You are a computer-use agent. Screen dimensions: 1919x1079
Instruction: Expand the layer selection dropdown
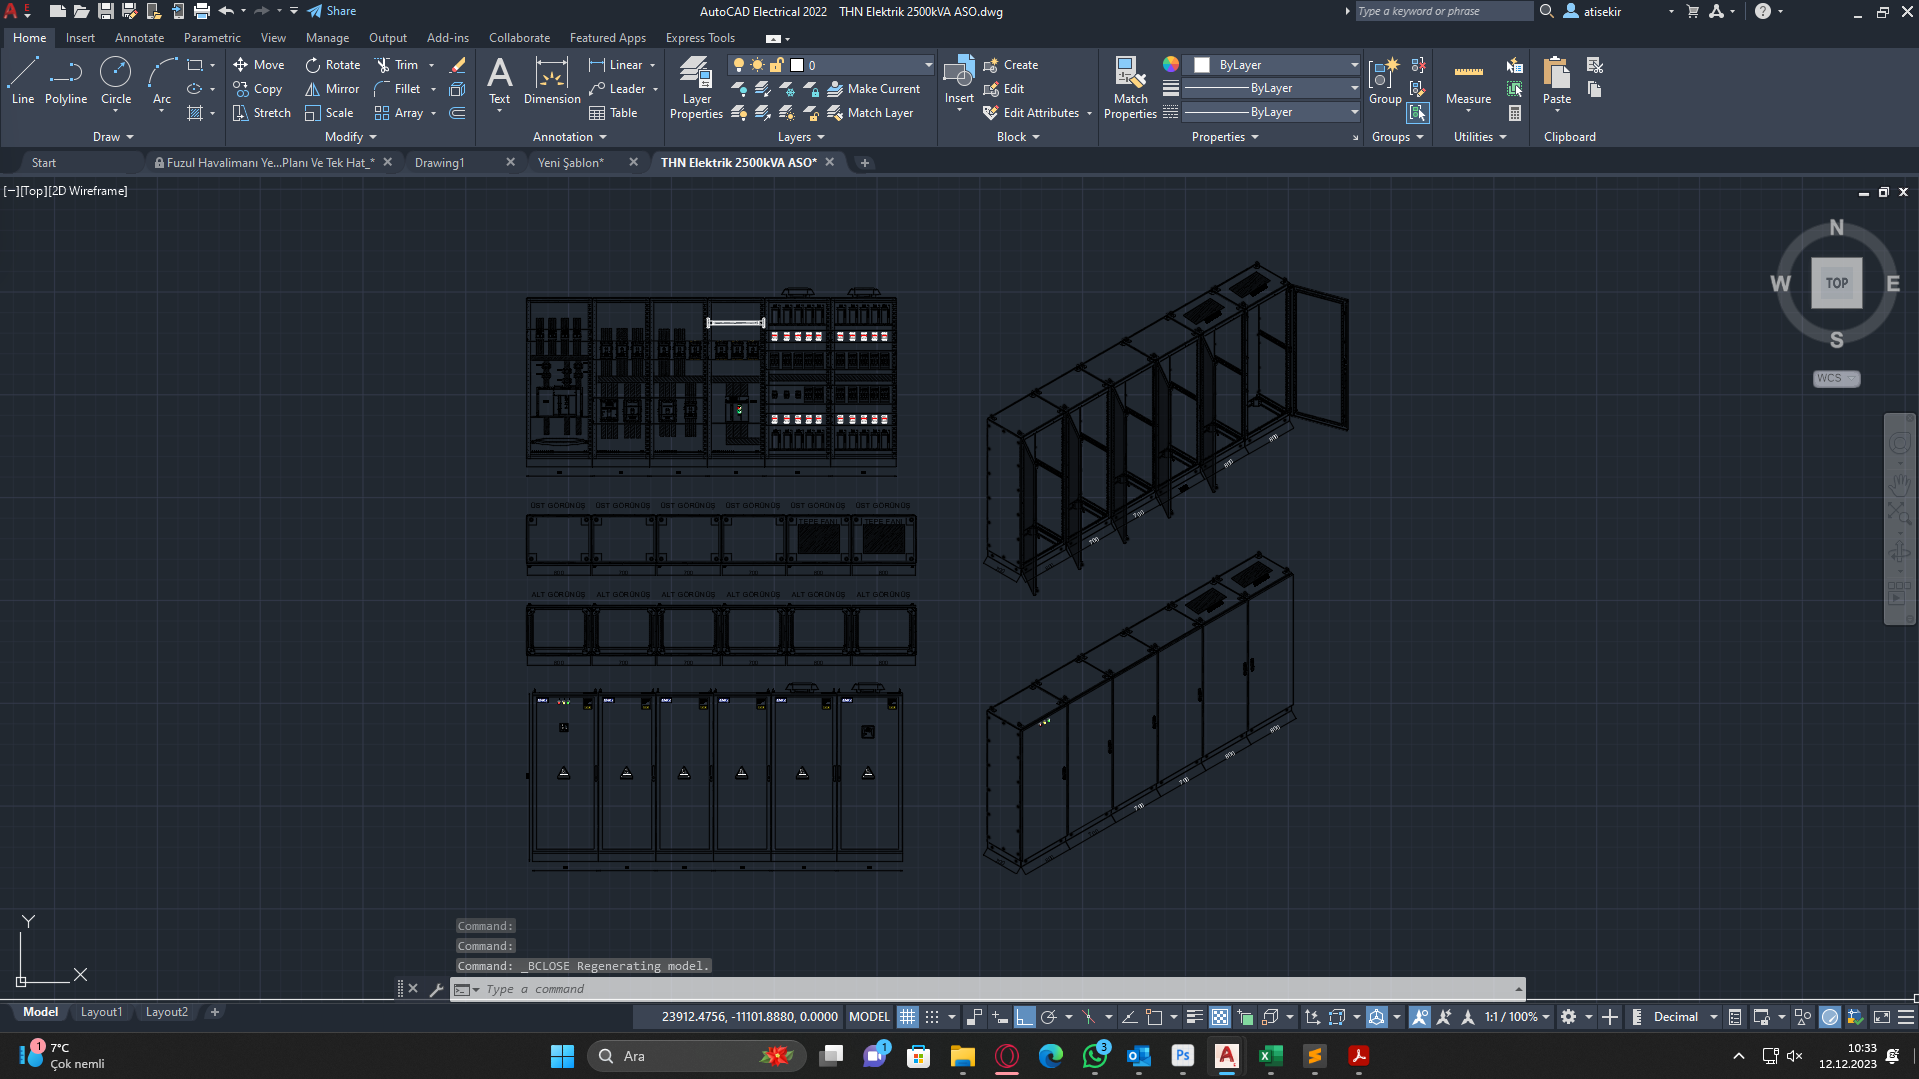[x=928, y=65]
